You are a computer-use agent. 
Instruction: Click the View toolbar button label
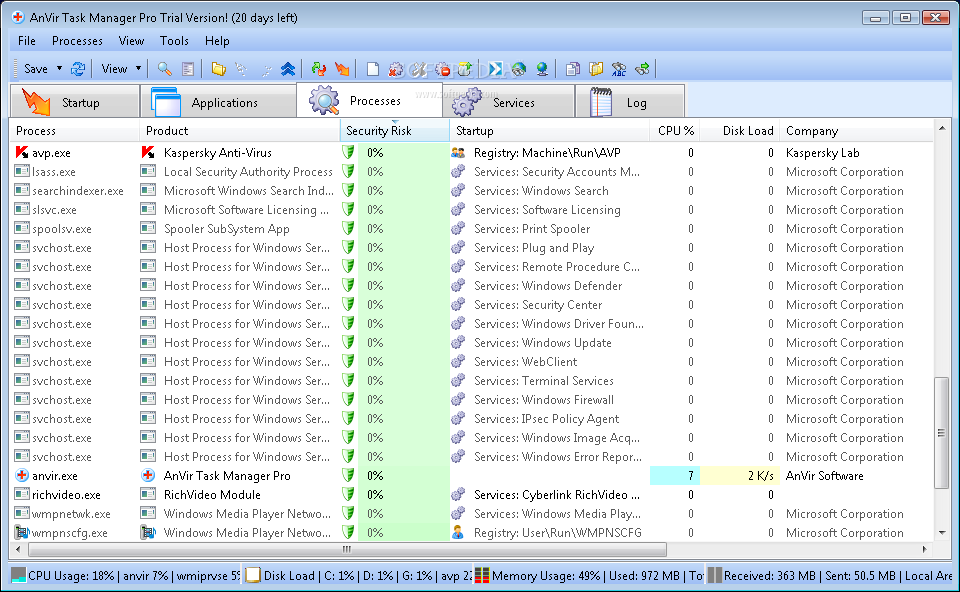pyautogui.click(x=114, y=69)
